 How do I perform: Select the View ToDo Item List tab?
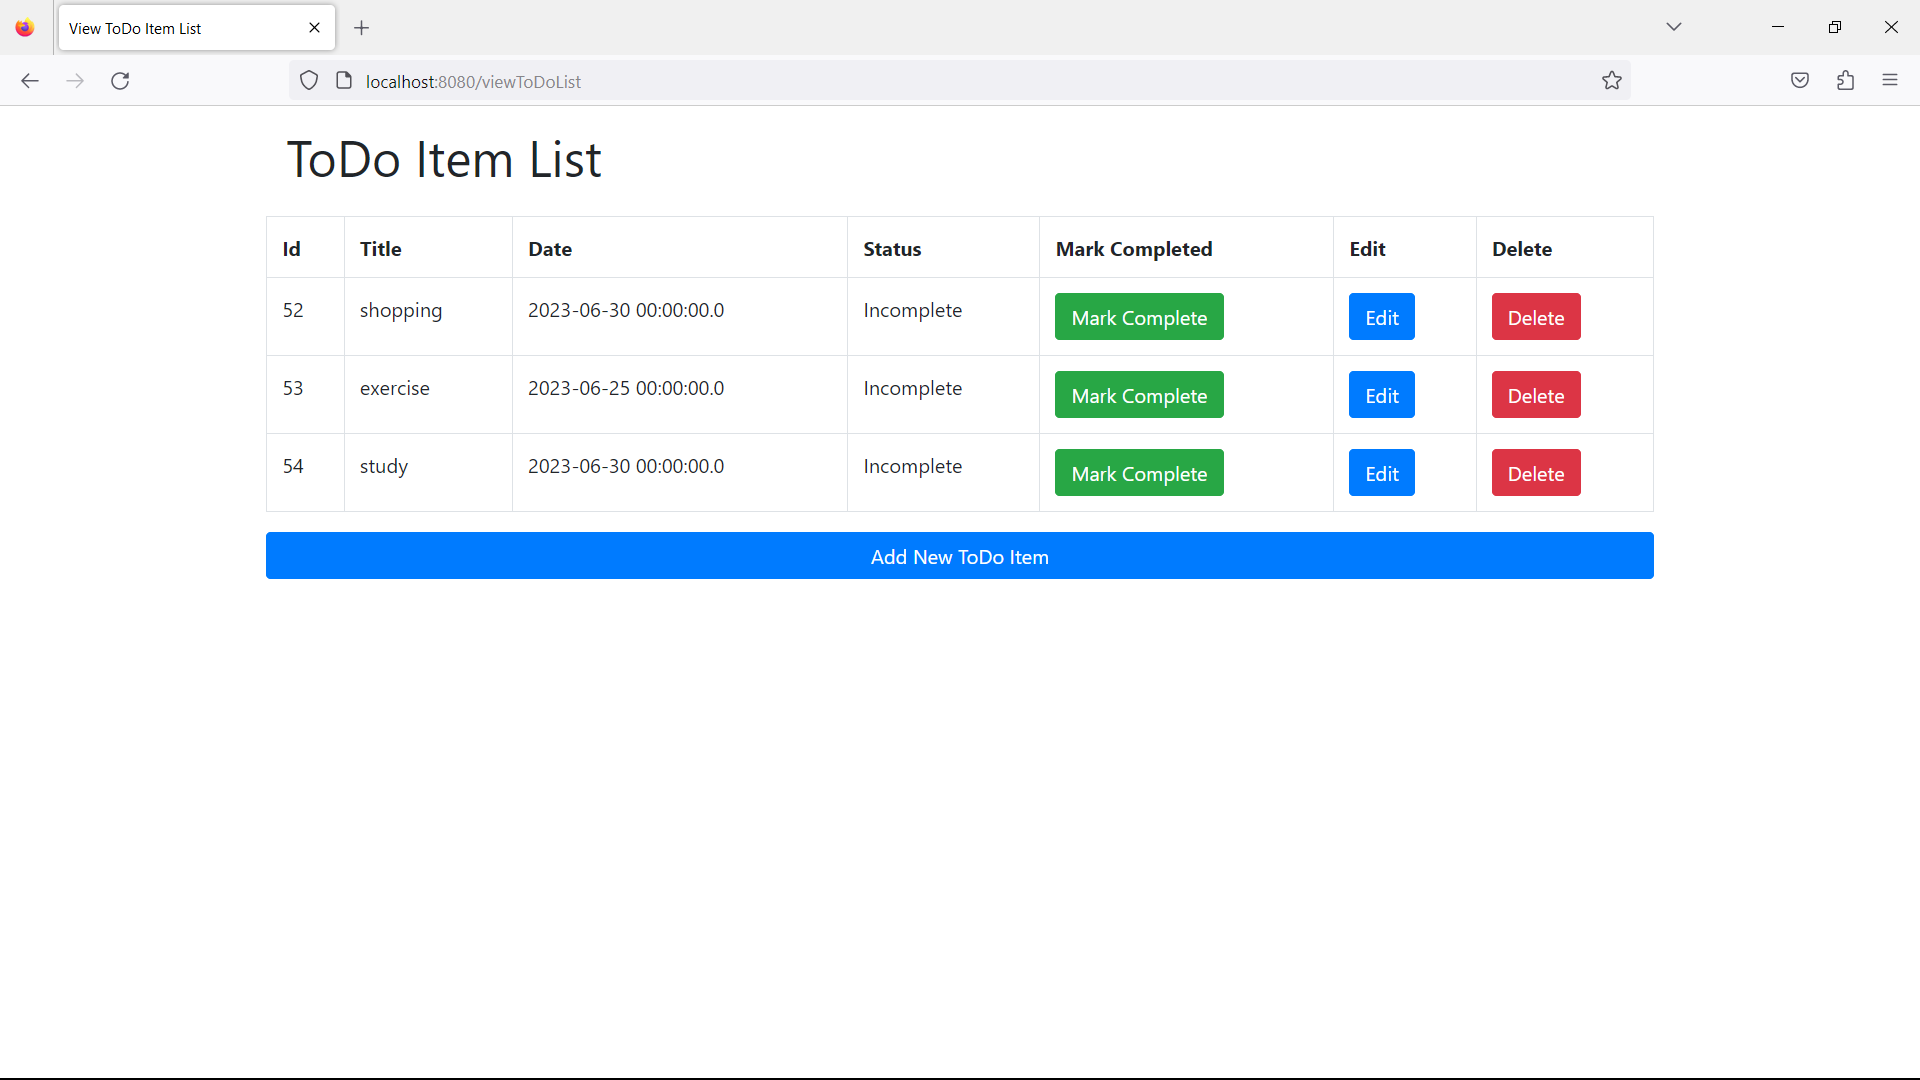[197, 28]
